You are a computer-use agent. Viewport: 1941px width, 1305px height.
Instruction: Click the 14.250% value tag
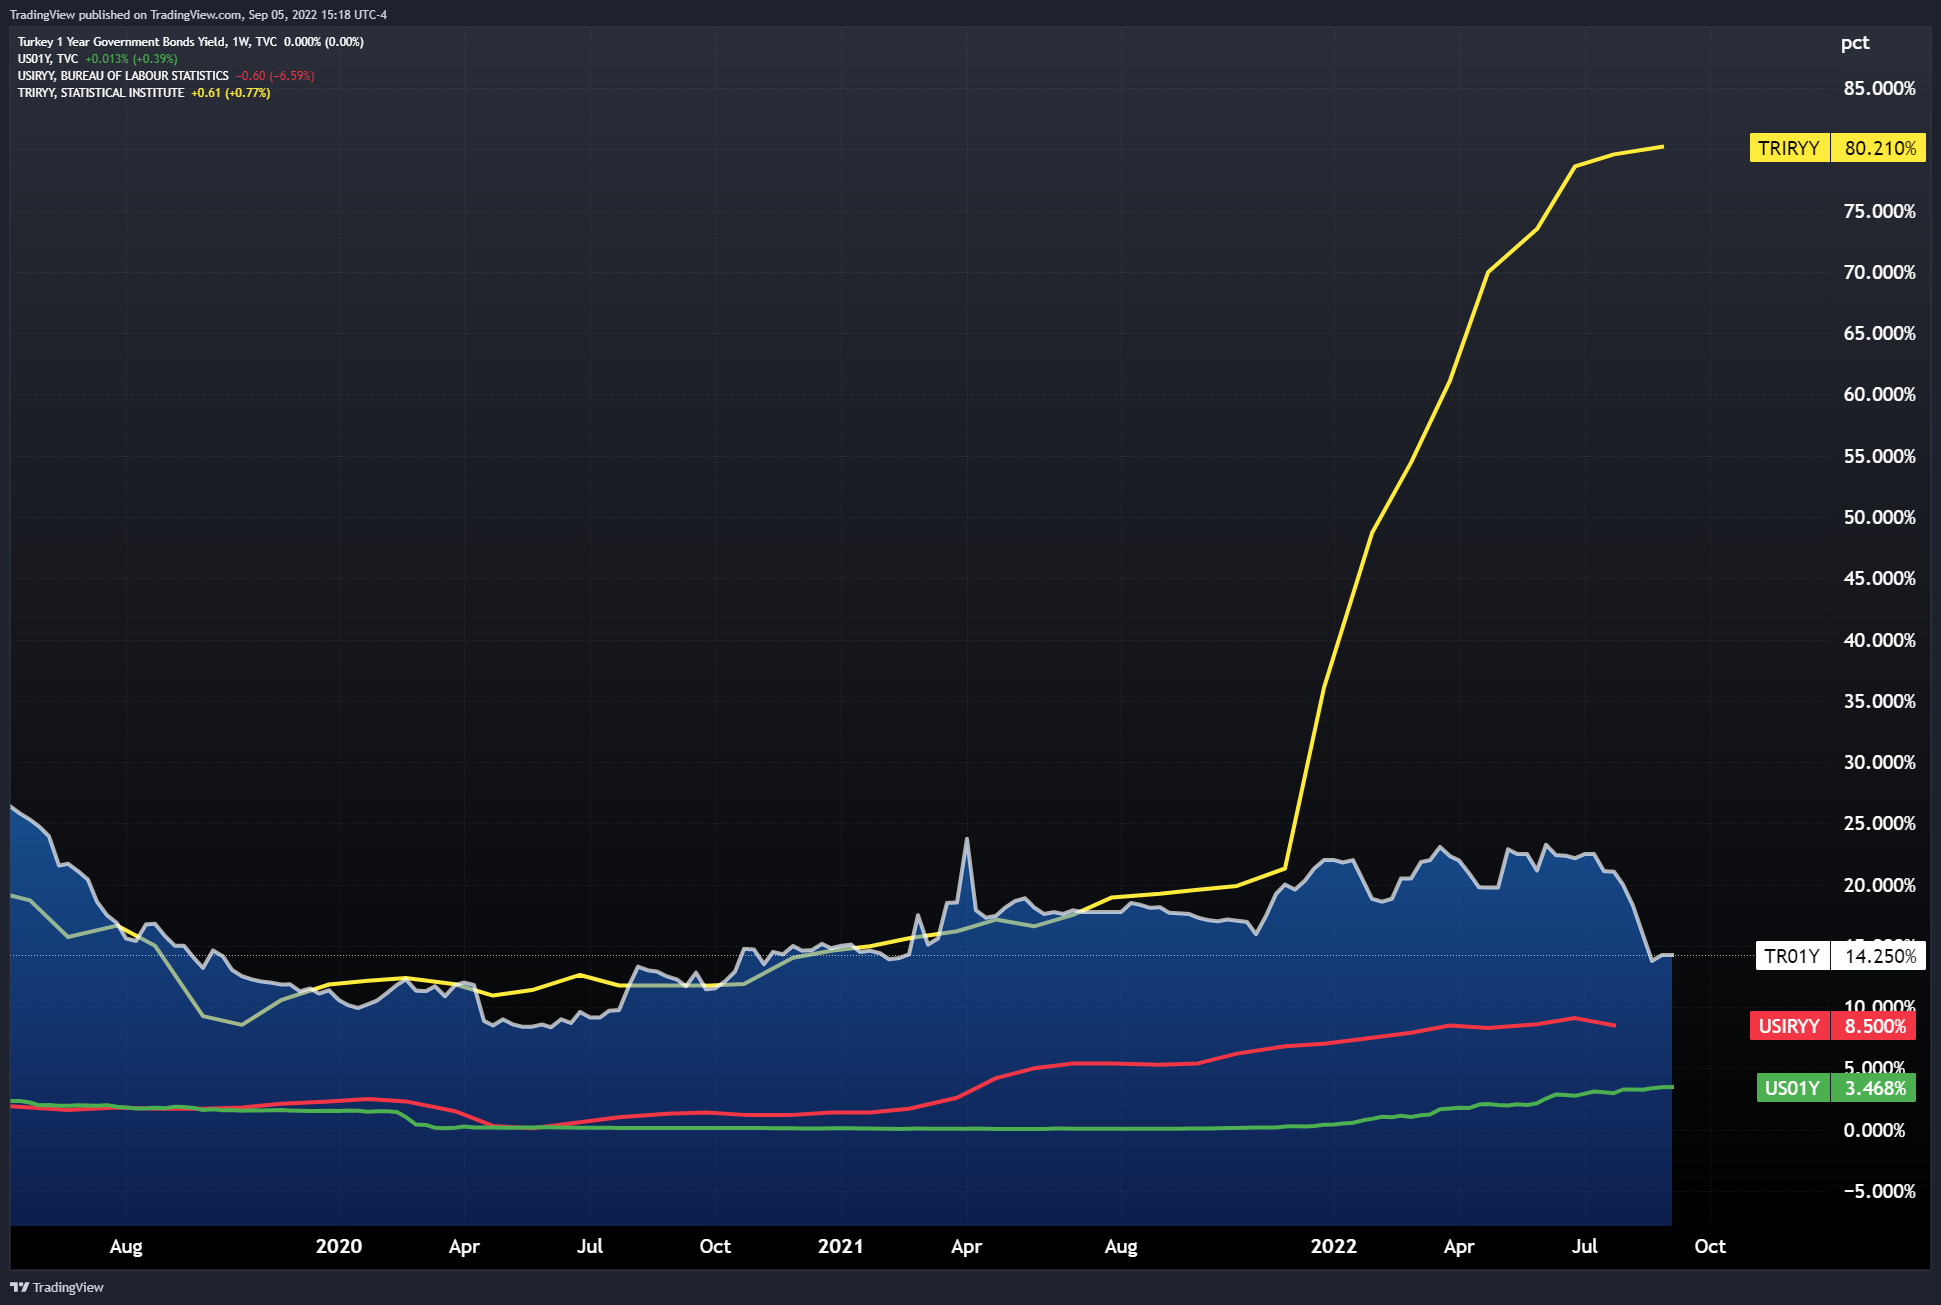pos(1879,956)
